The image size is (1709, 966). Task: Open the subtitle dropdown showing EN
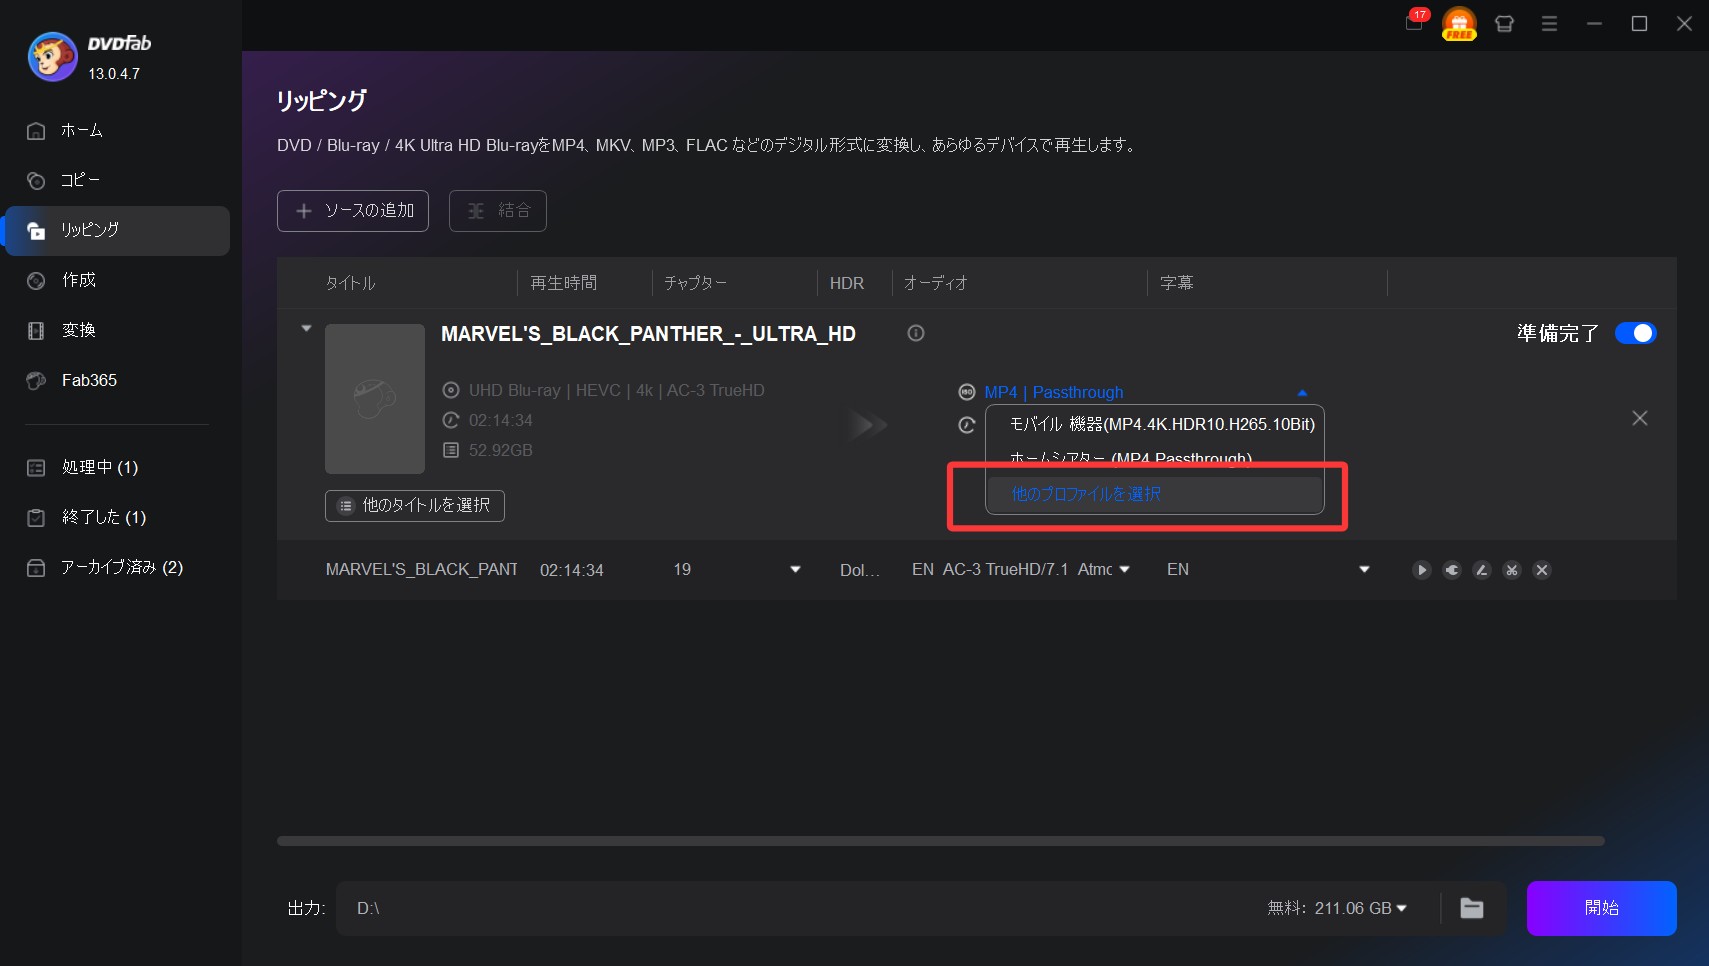[1364, 570]
